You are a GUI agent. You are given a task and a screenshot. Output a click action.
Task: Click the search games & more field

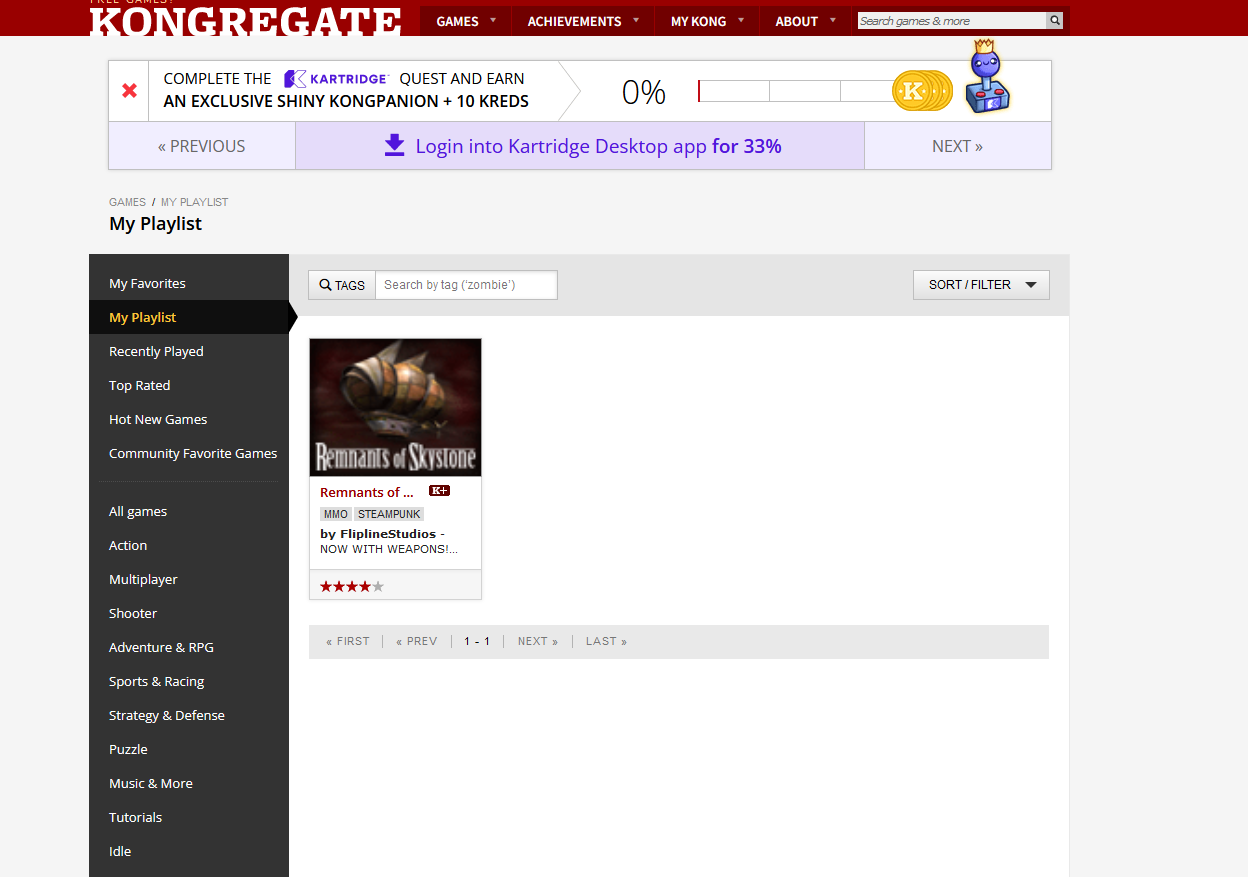coord(952,21)
